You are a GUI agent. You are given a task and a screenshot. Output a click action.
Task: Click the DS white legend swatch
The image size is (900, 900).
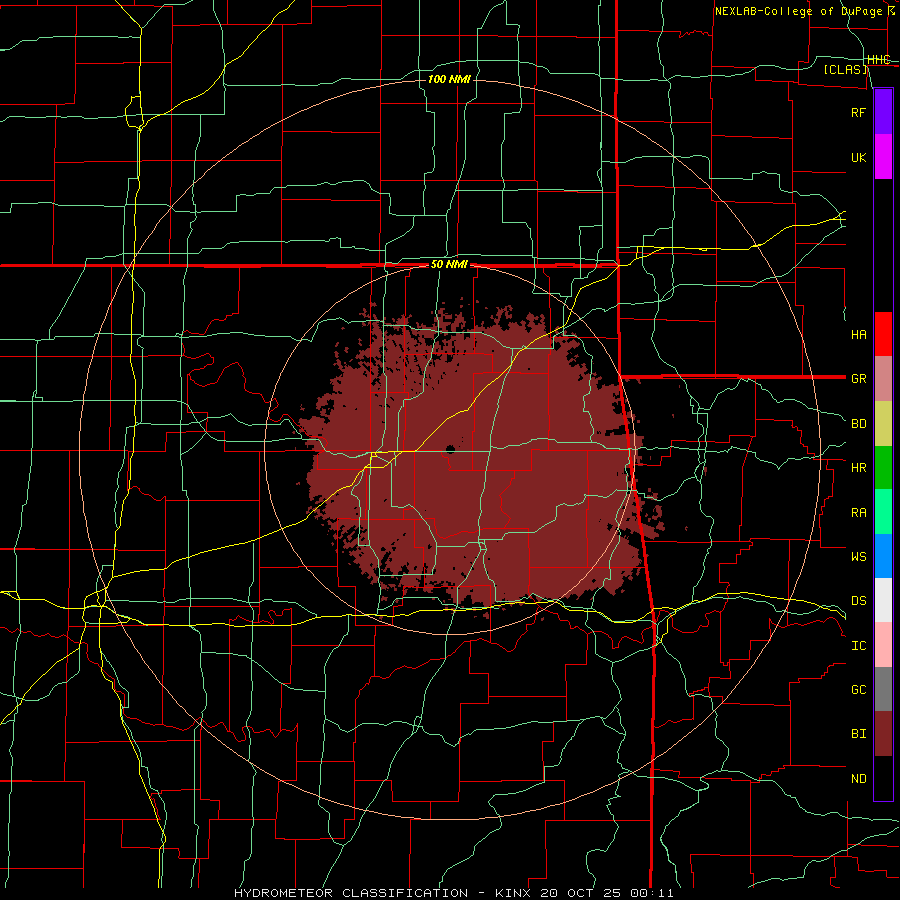coord(883,600)
